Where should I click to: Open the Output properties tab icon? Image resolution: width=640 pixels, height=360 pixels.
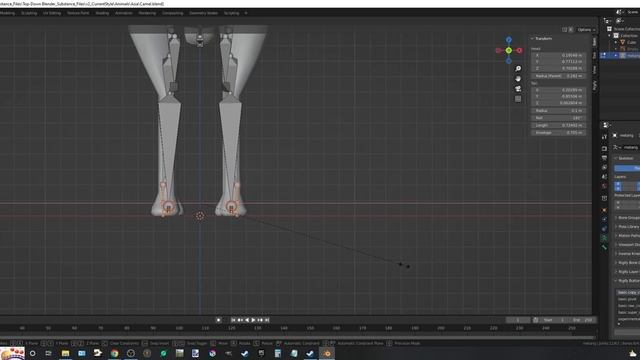tap(604, 158)
